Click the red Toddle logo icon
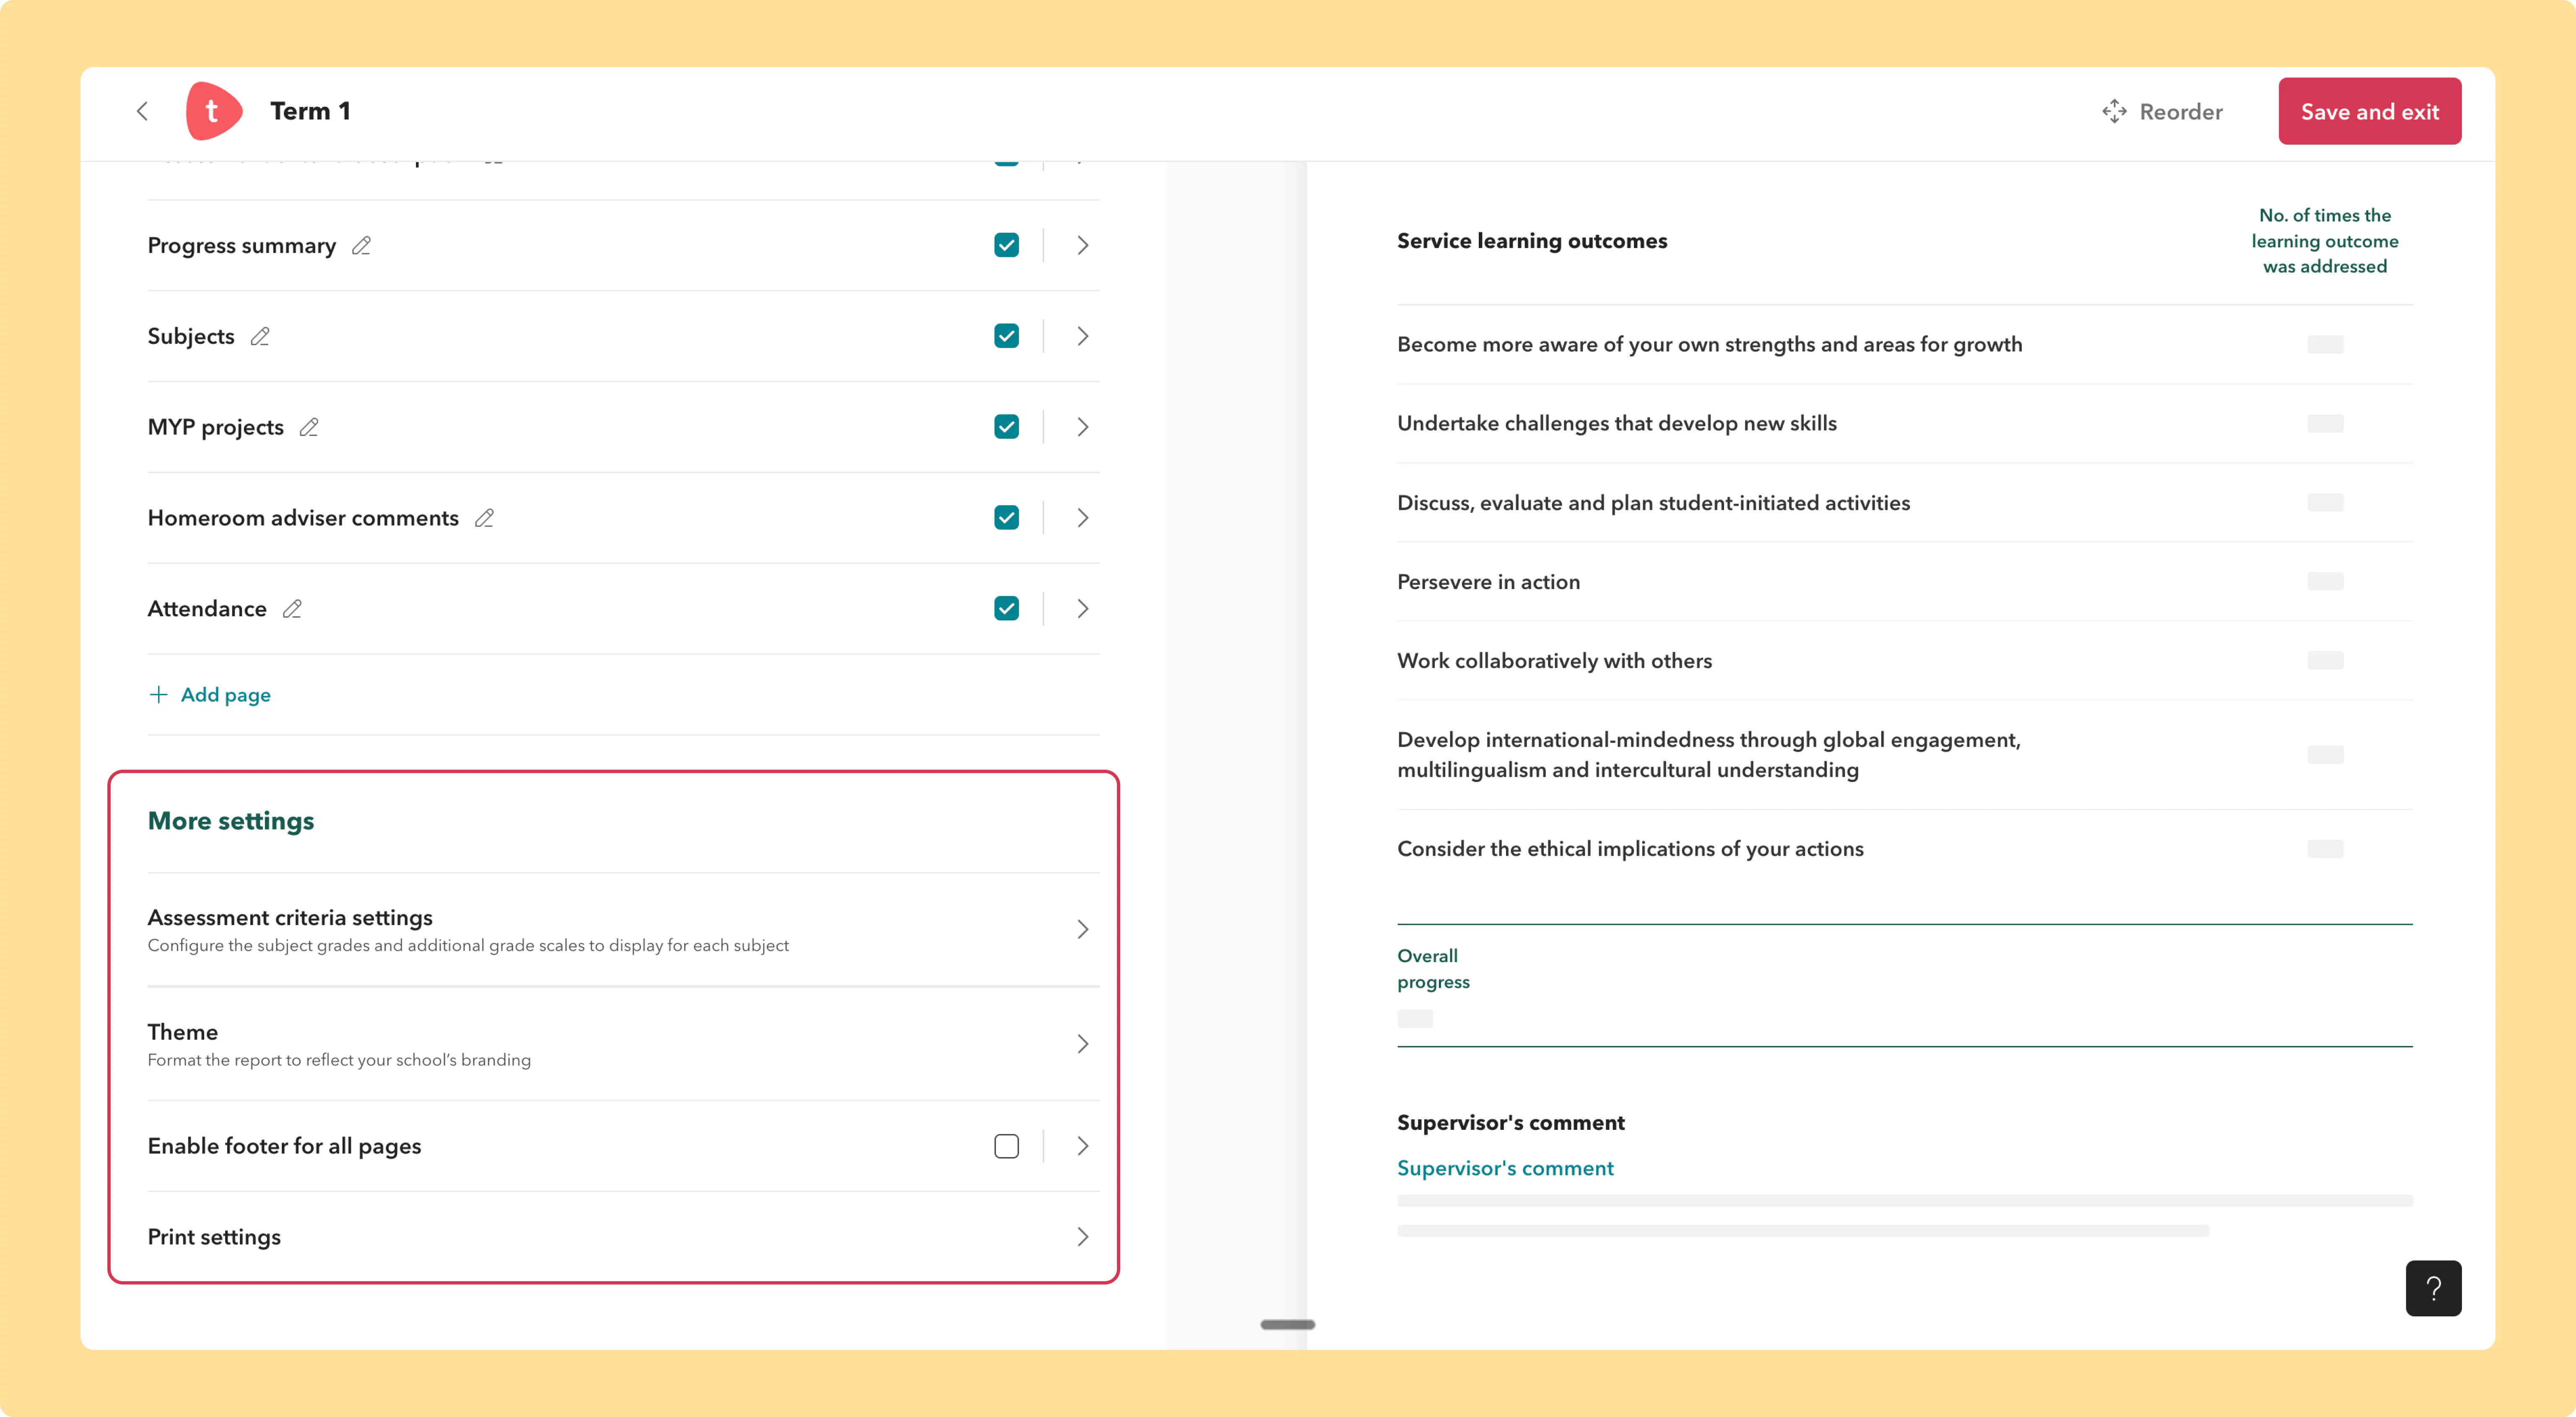 click(213, 111)
